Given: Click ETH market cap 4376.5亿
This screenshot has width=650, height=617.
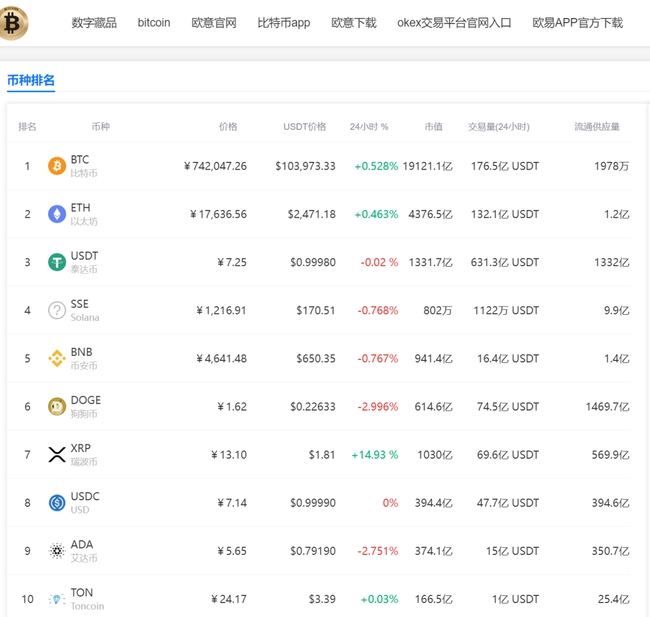Looking at the screenshot, I should coord(430,214).
